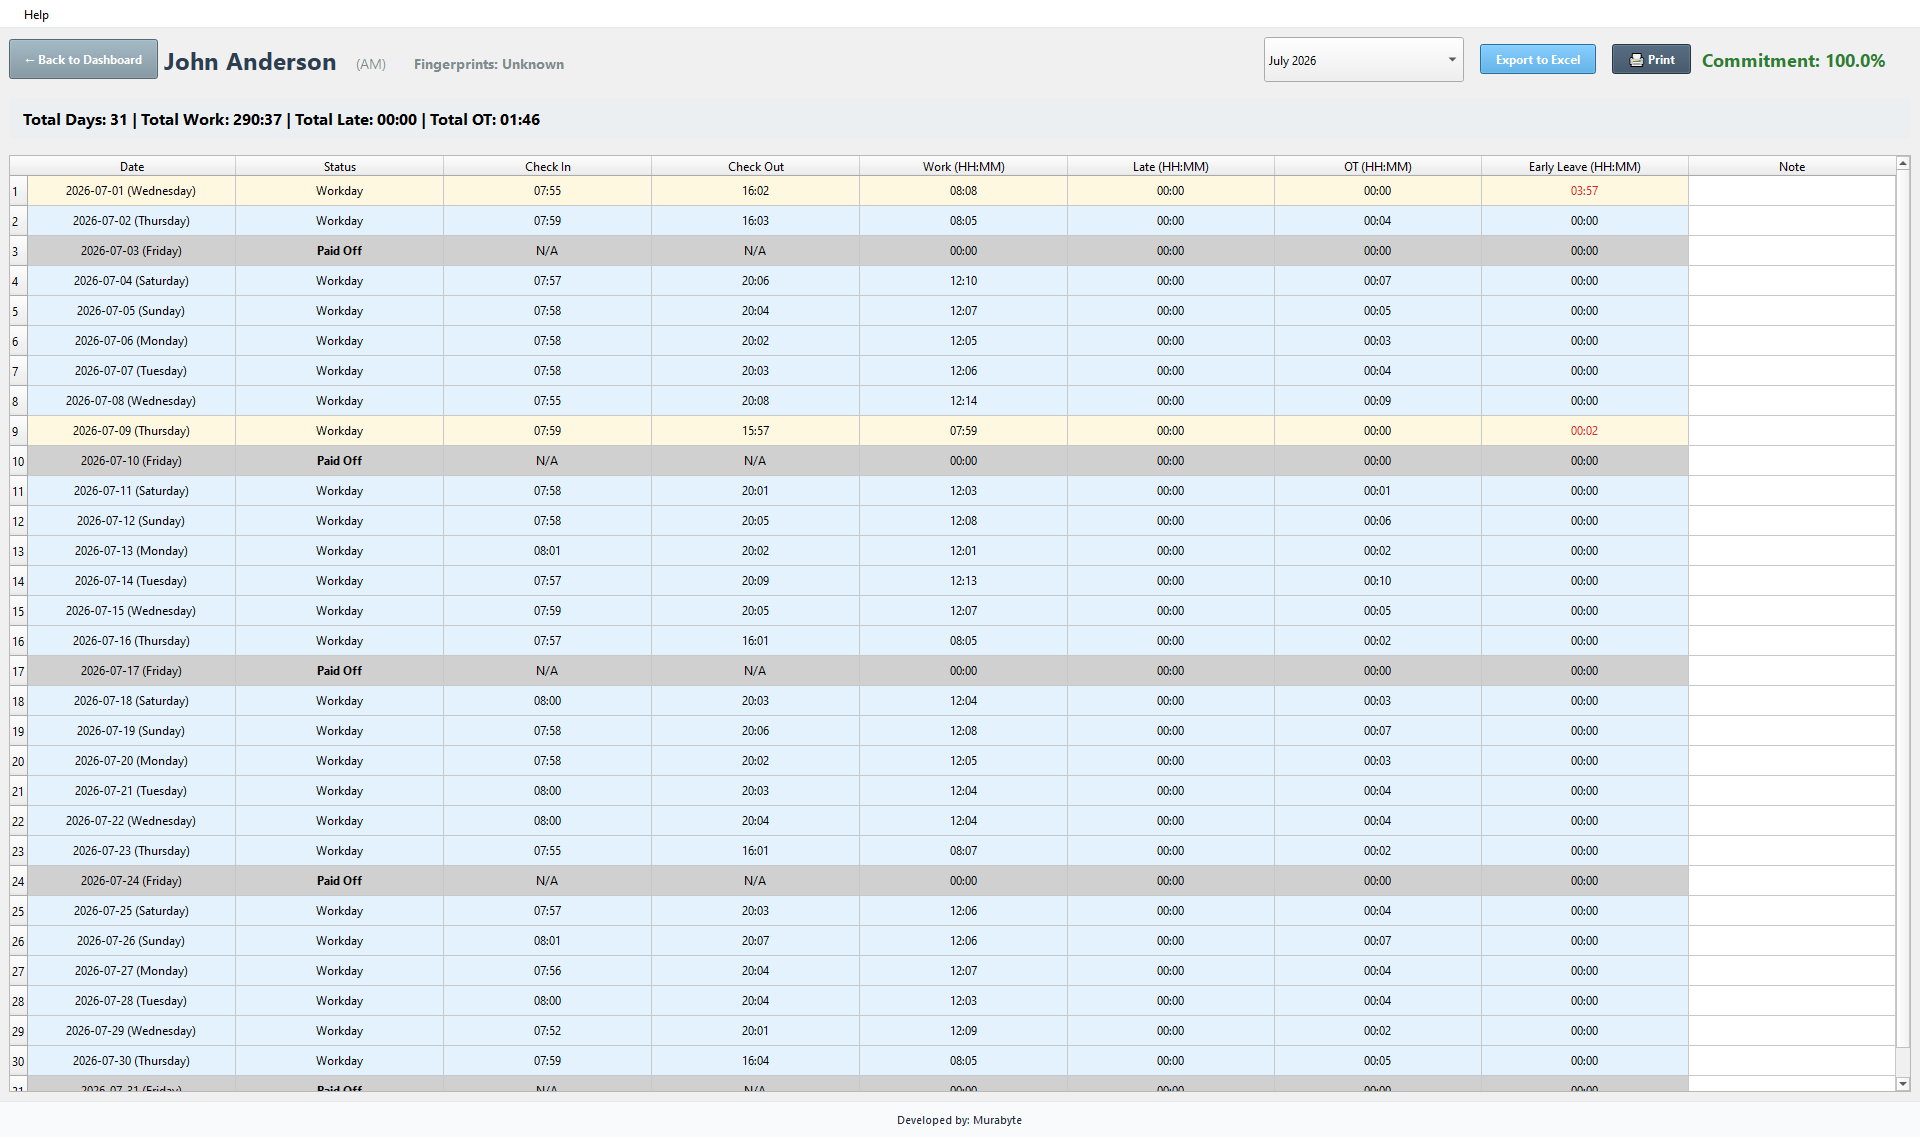Screen dimensions: 1920x1137
Task: Click Check In 07:52 on July 29
Action: point(547,1031)
